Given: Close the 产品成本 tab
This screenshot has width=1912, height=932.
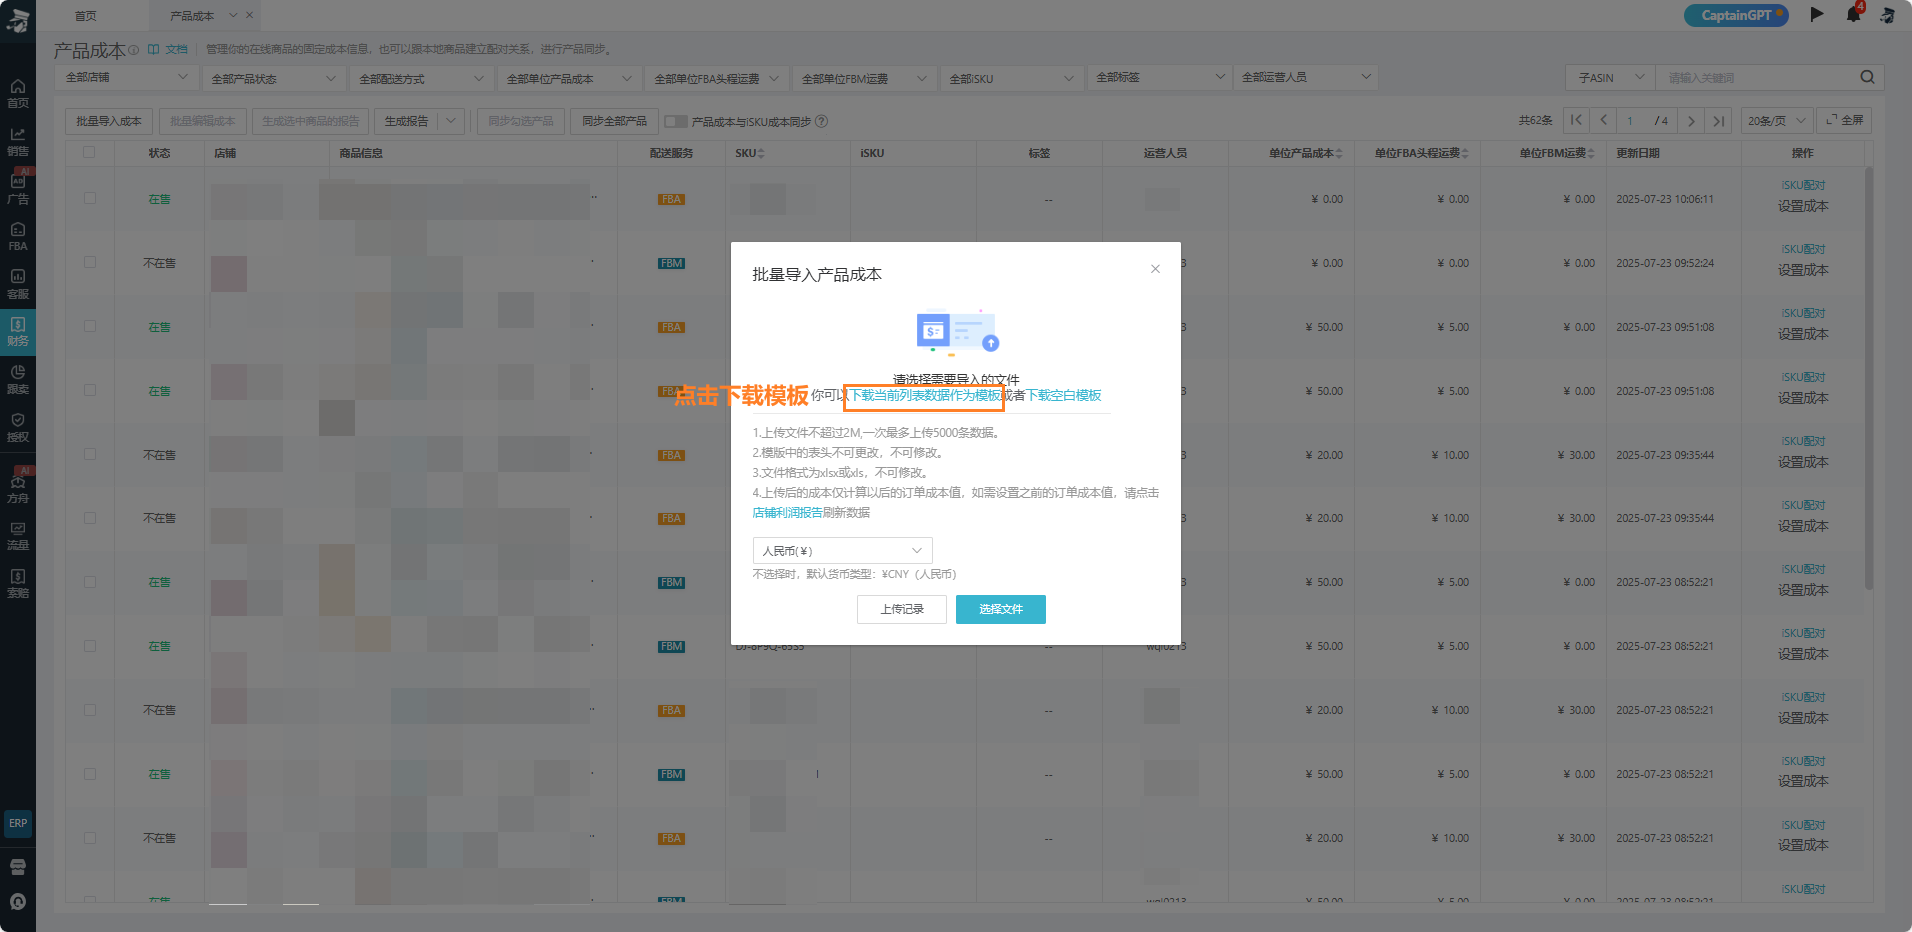Looking at the screenshot, I should tap(249, 15).
